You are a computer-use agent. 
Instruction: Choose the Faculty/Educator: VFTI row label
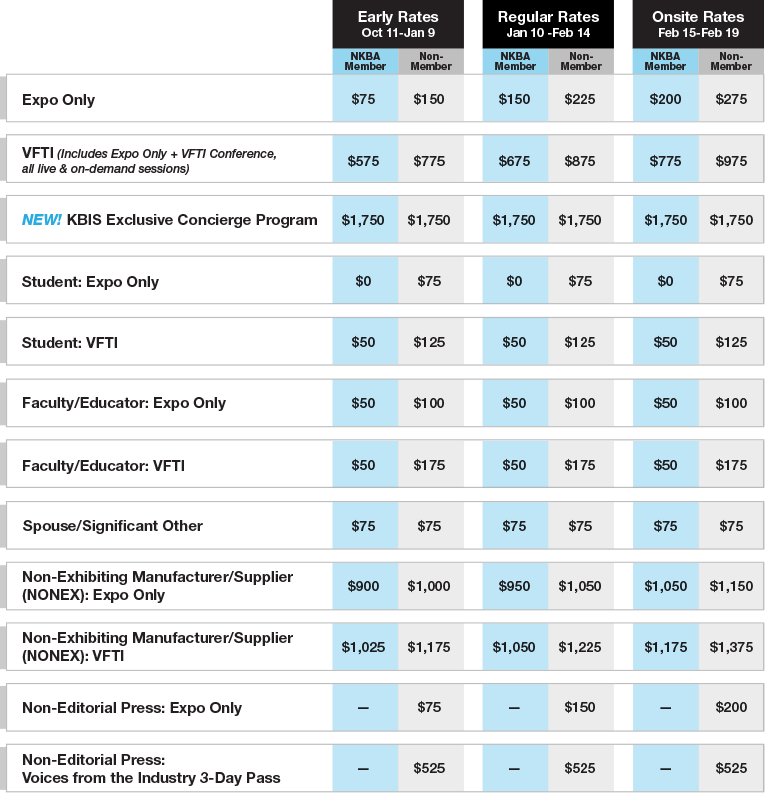103,465
